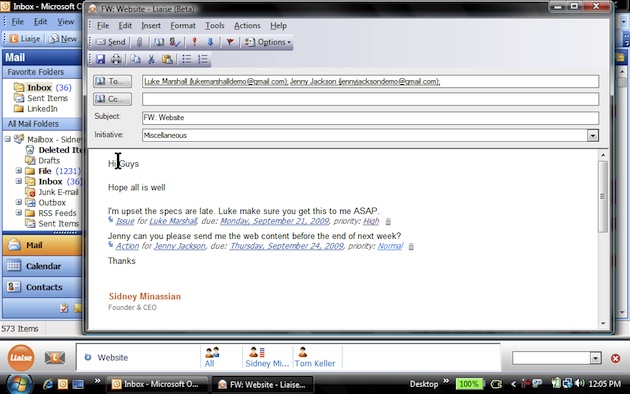Click the Jenny Jackson assignee link

click(x=180, y=246)
